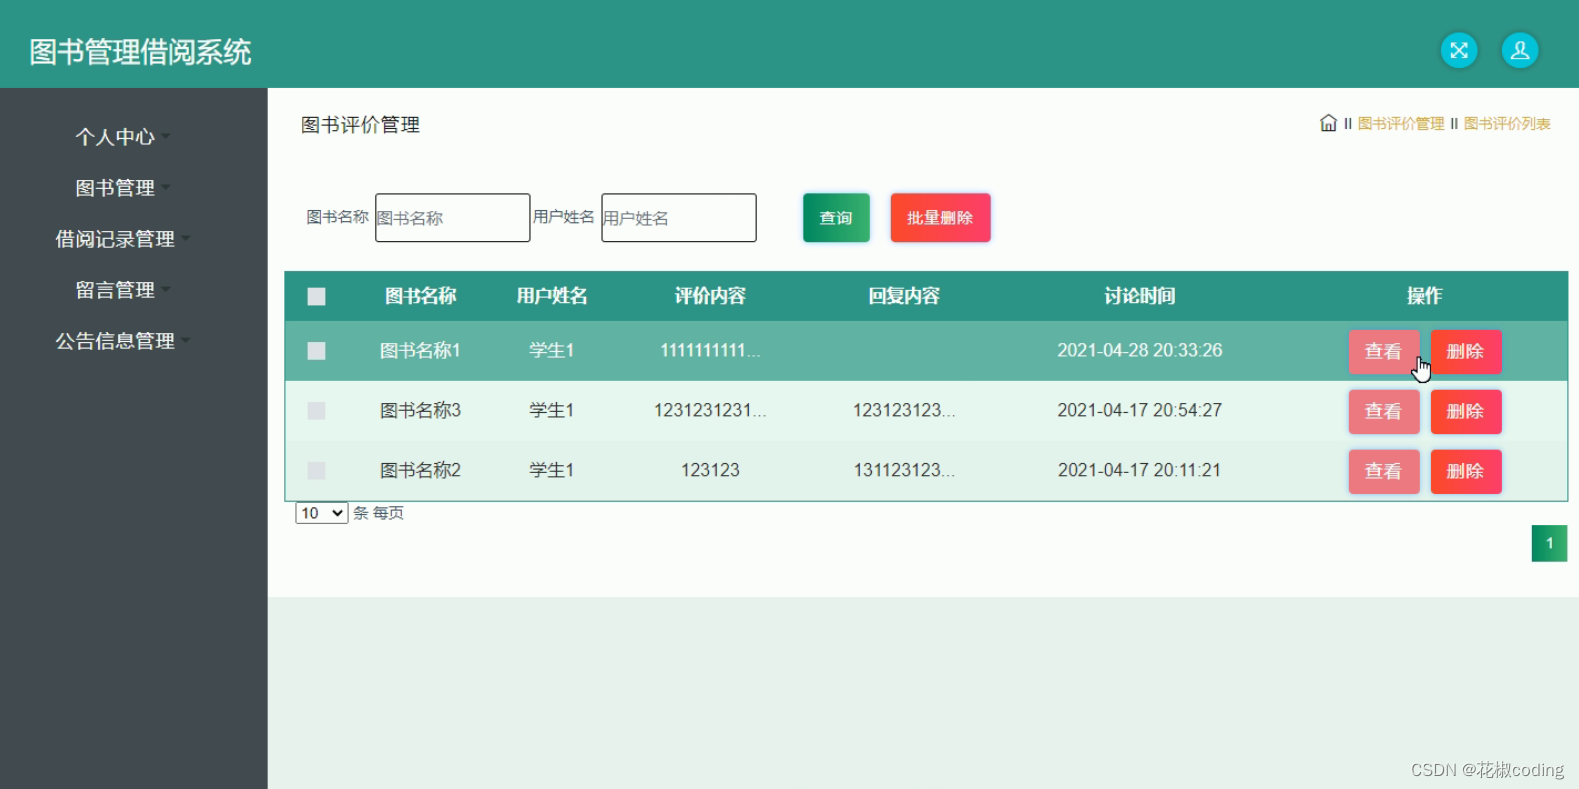Go to pagination page 1
Viewport: 1579px width, 789px height.
1549,544
